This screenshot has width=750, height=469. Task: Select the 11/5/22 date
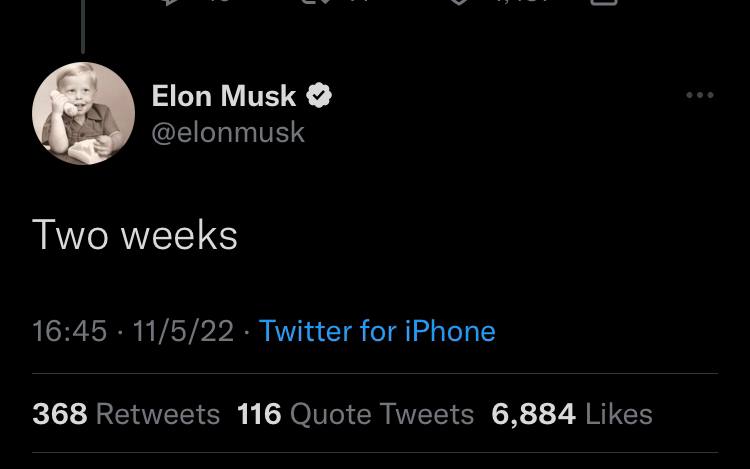[183, 331]
